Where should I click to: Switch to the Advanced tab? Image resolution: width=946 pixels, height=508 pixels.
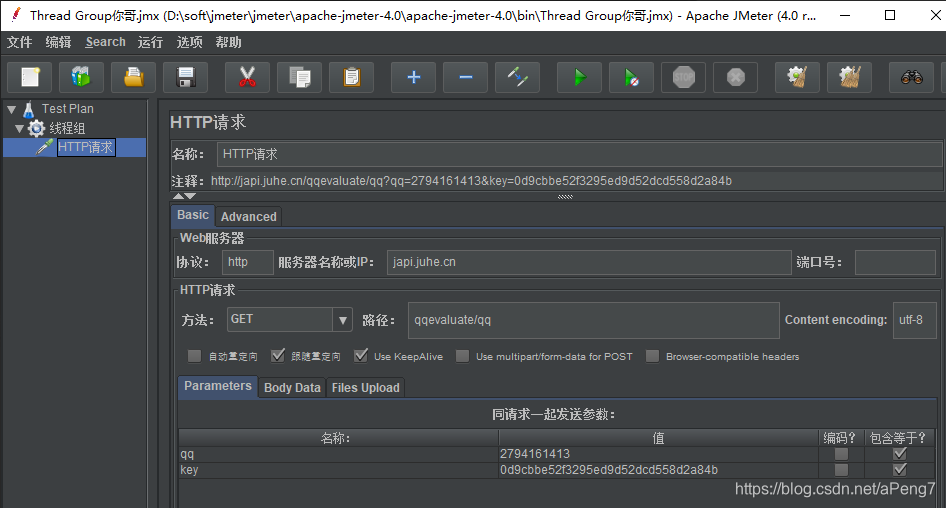click(249, 217)
